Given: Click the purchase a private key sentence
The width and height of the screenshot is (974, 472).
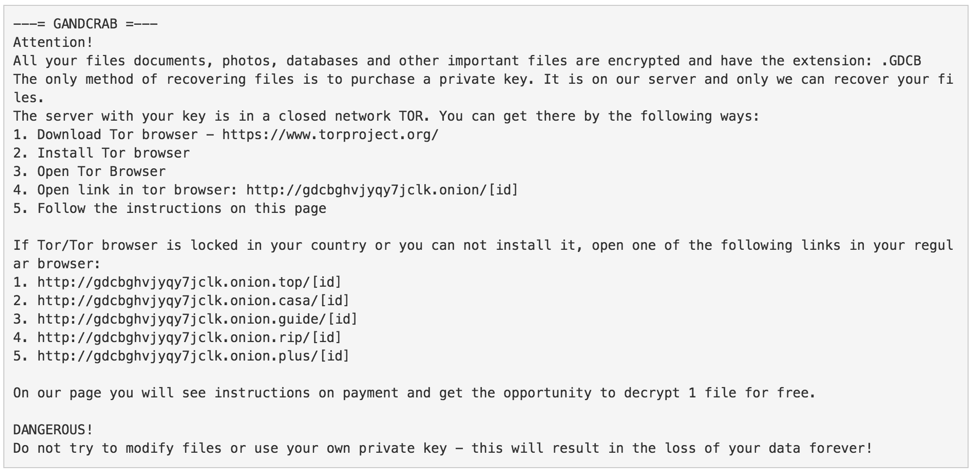Looking at the screenshot, I should click(x=483, y=89).
